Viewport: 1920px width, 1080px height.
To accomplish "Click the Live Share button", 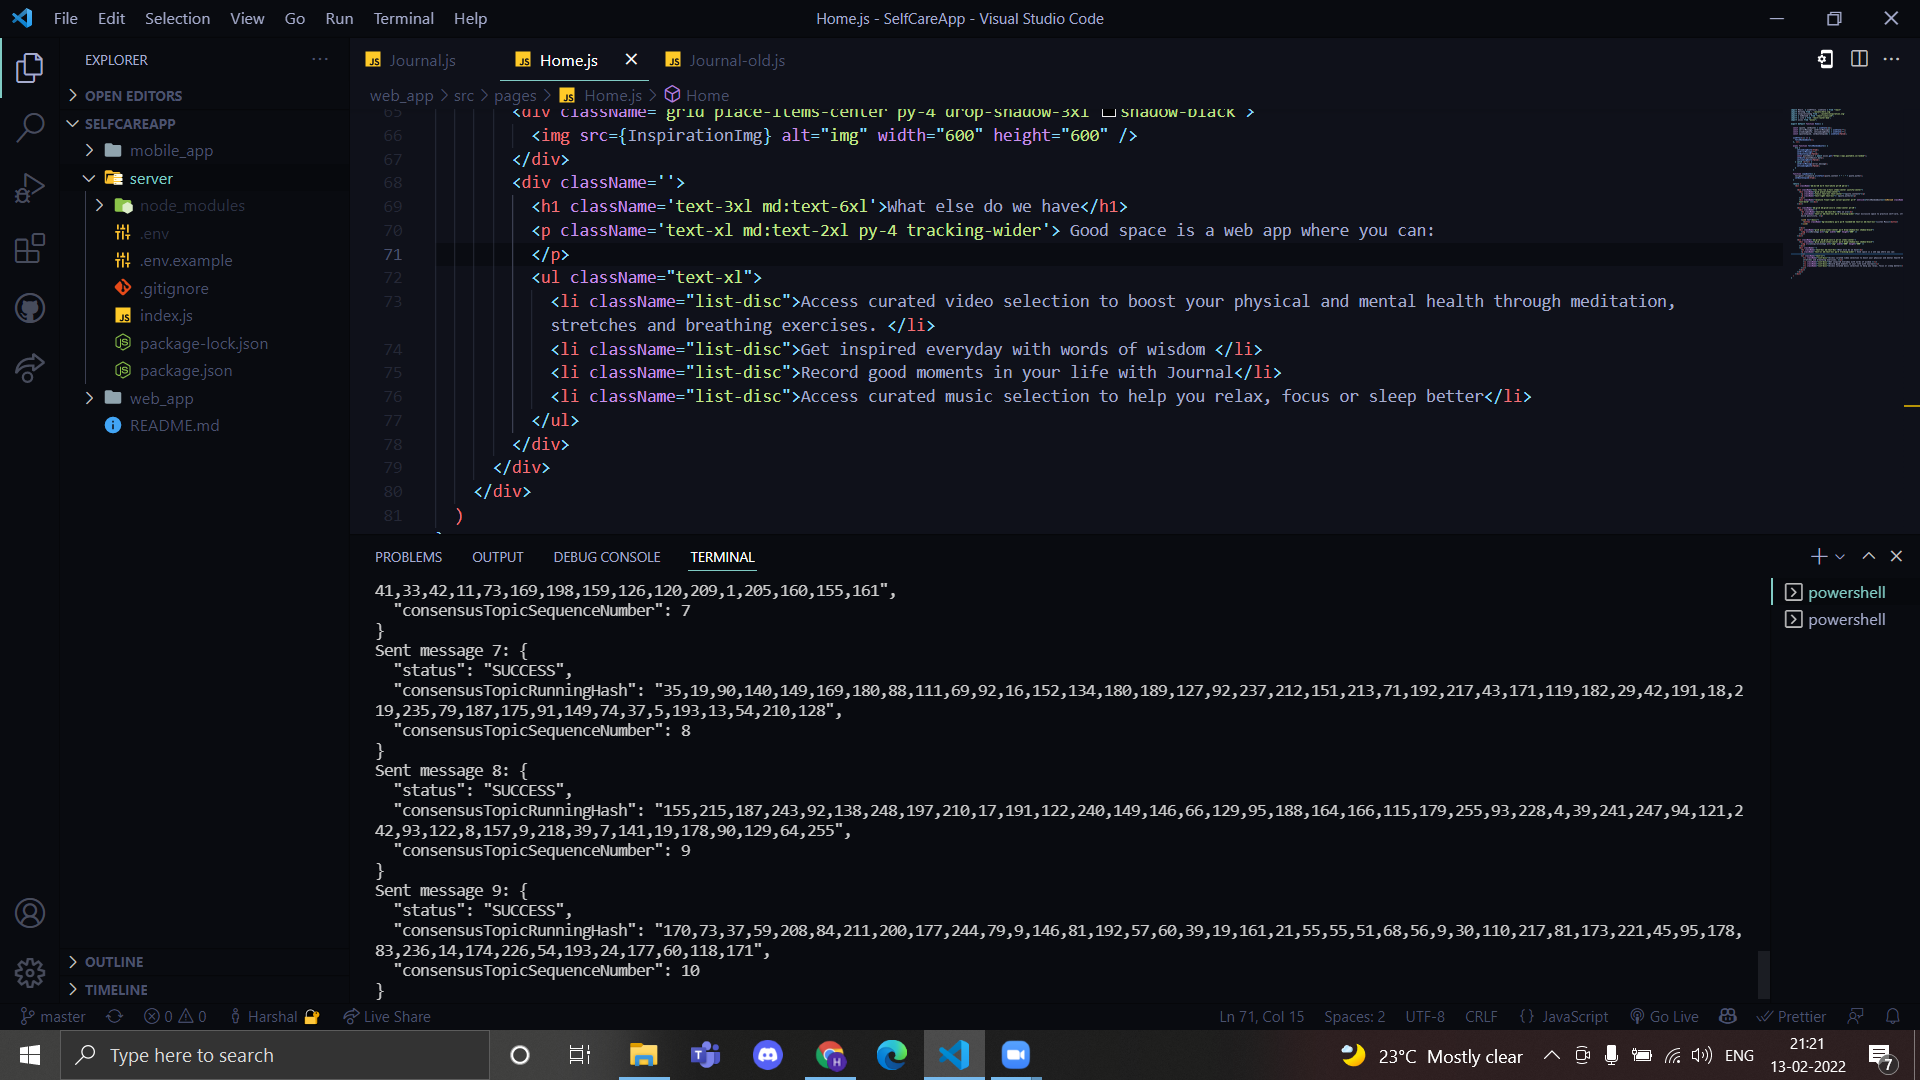I will (x=387, y=1016).
